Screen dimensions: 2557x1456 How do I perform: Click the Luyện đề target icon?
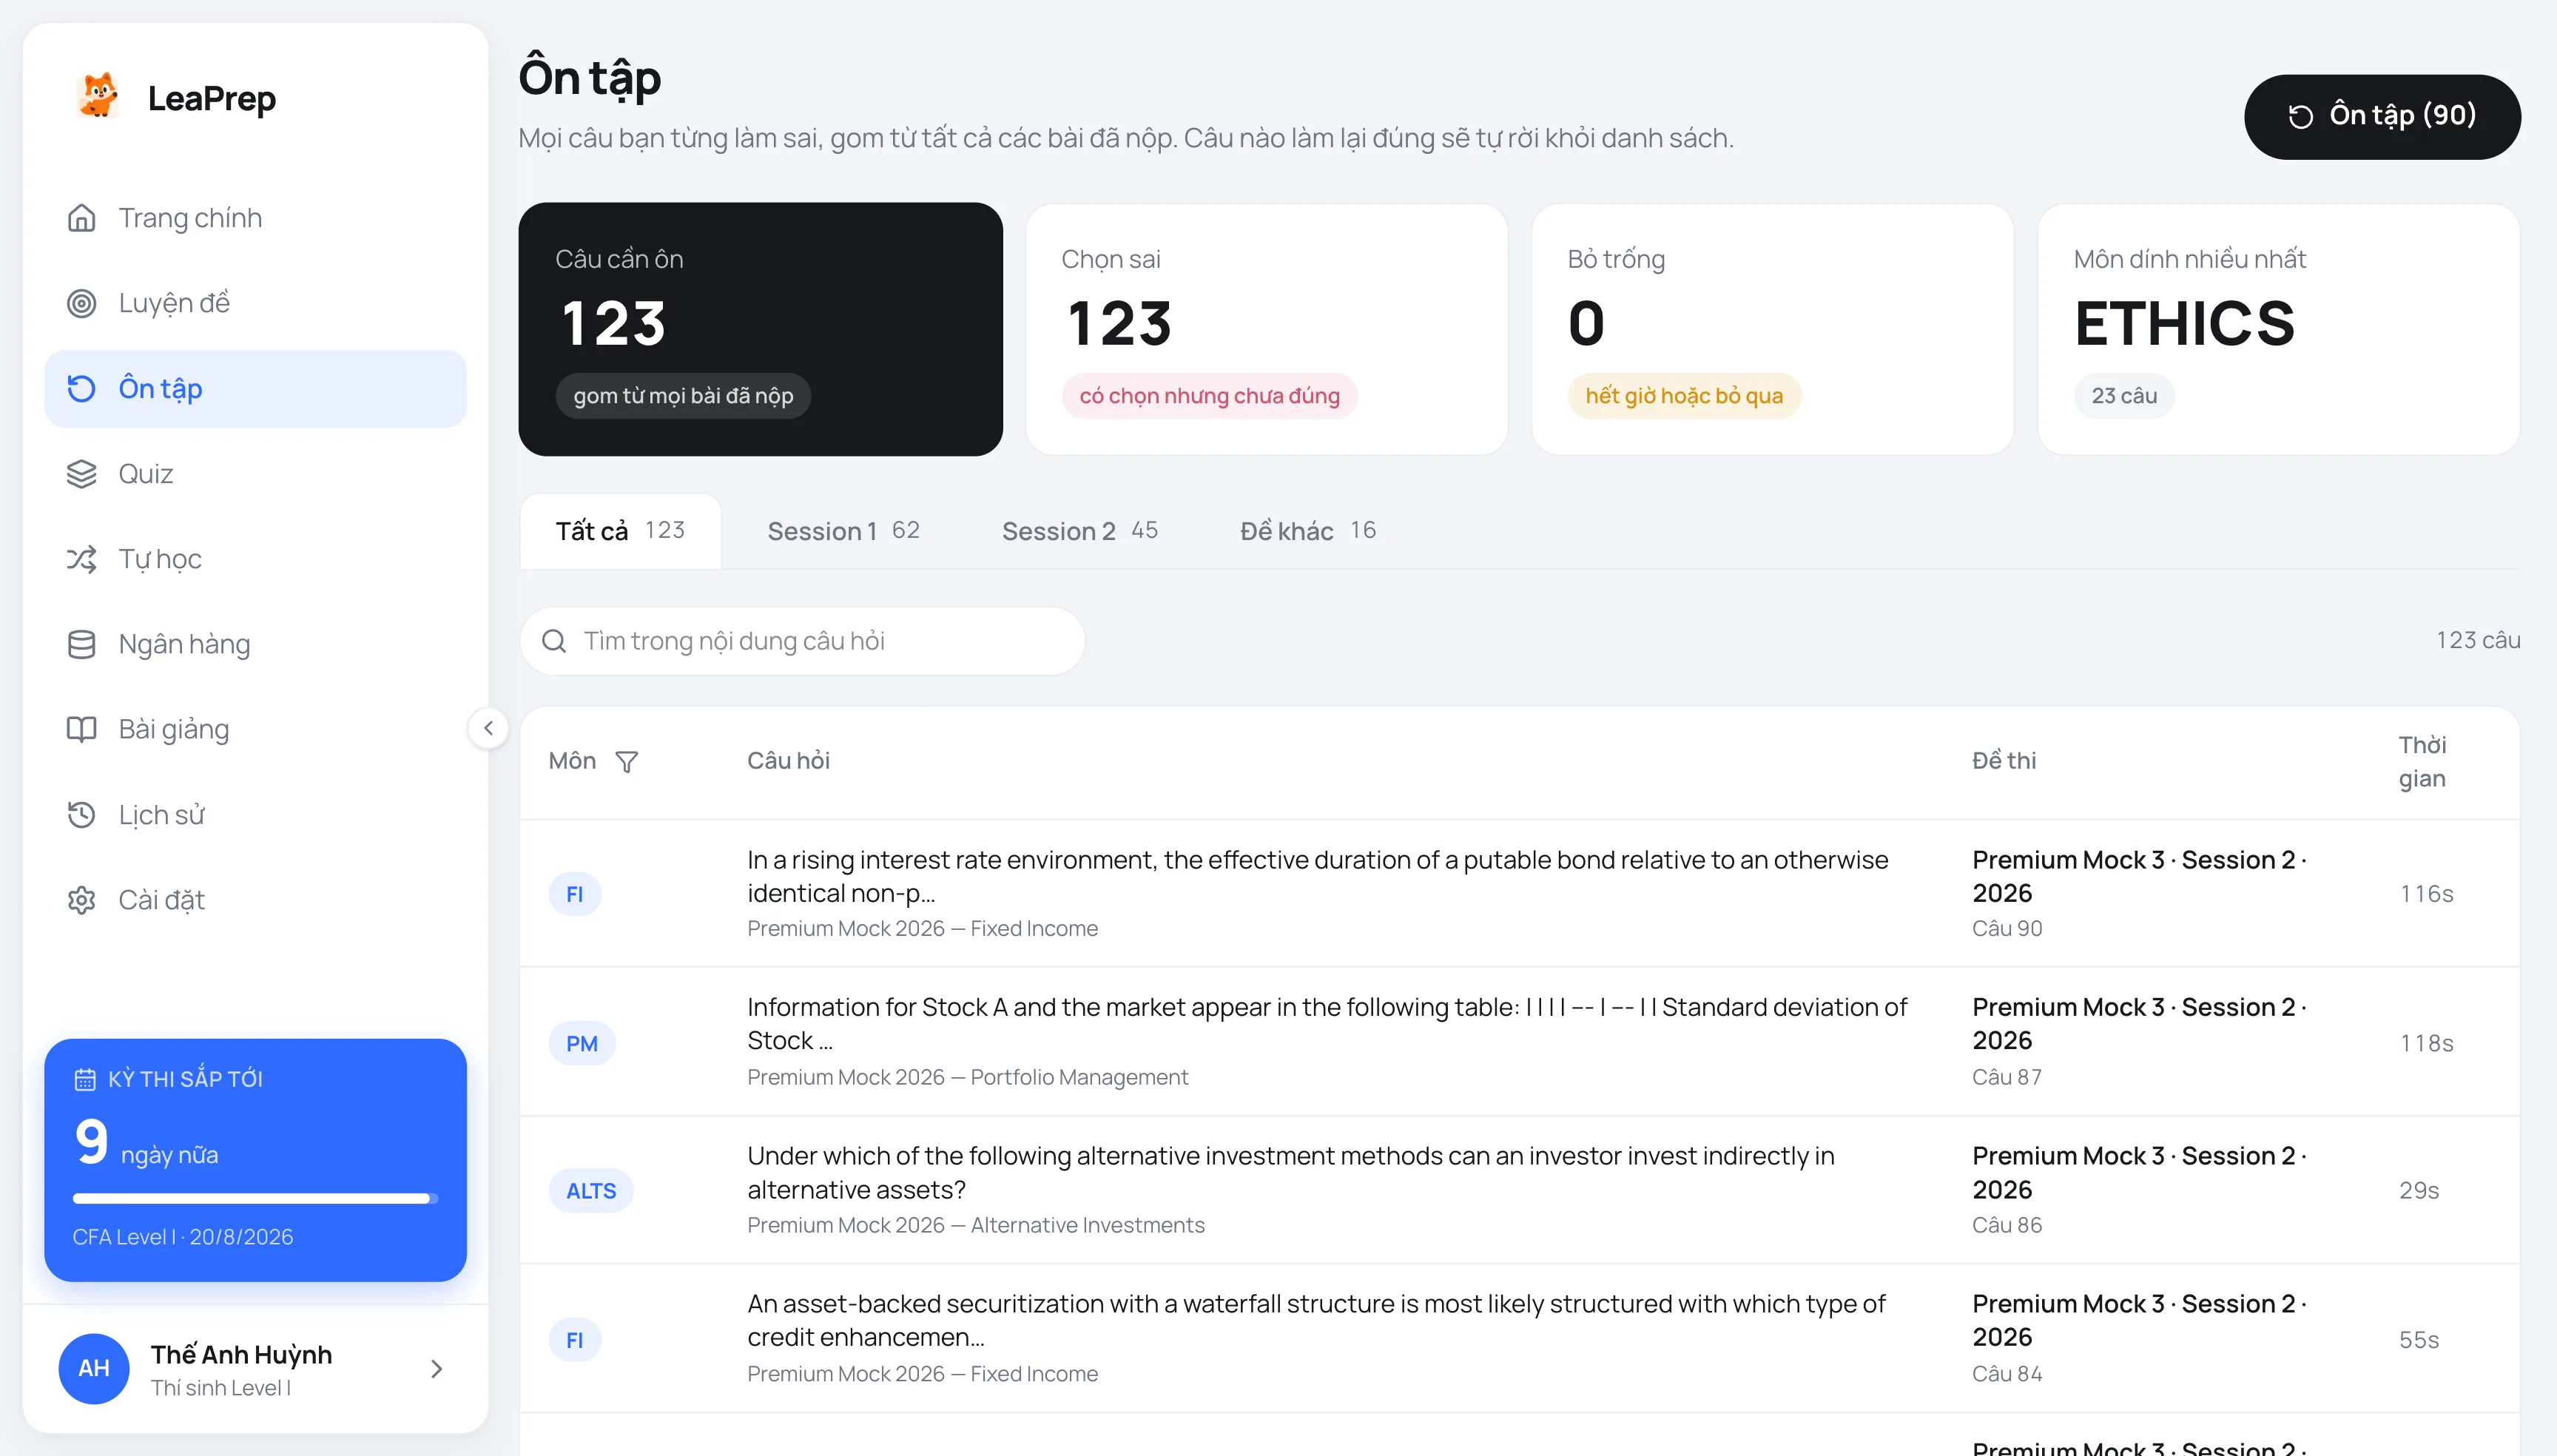[81, 303]
